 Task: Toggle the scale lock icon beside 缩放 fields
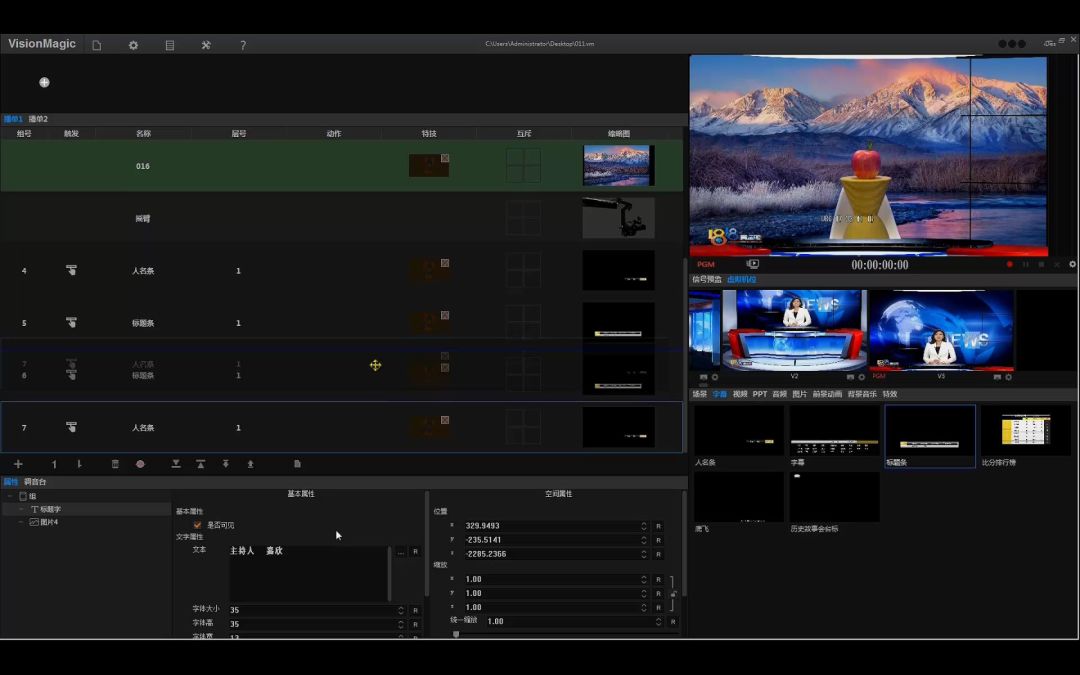(673, 594)
